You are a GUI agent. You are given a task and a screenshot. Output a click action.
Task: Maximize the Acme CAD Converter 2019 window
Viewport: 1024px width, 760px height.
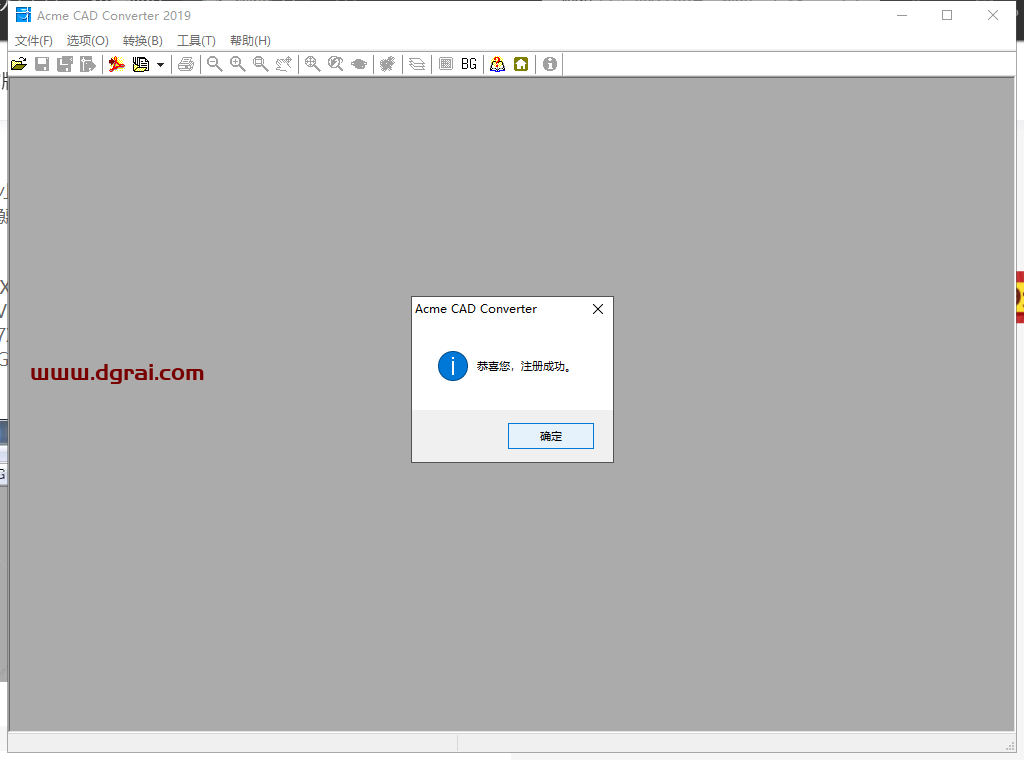[947, 15]
